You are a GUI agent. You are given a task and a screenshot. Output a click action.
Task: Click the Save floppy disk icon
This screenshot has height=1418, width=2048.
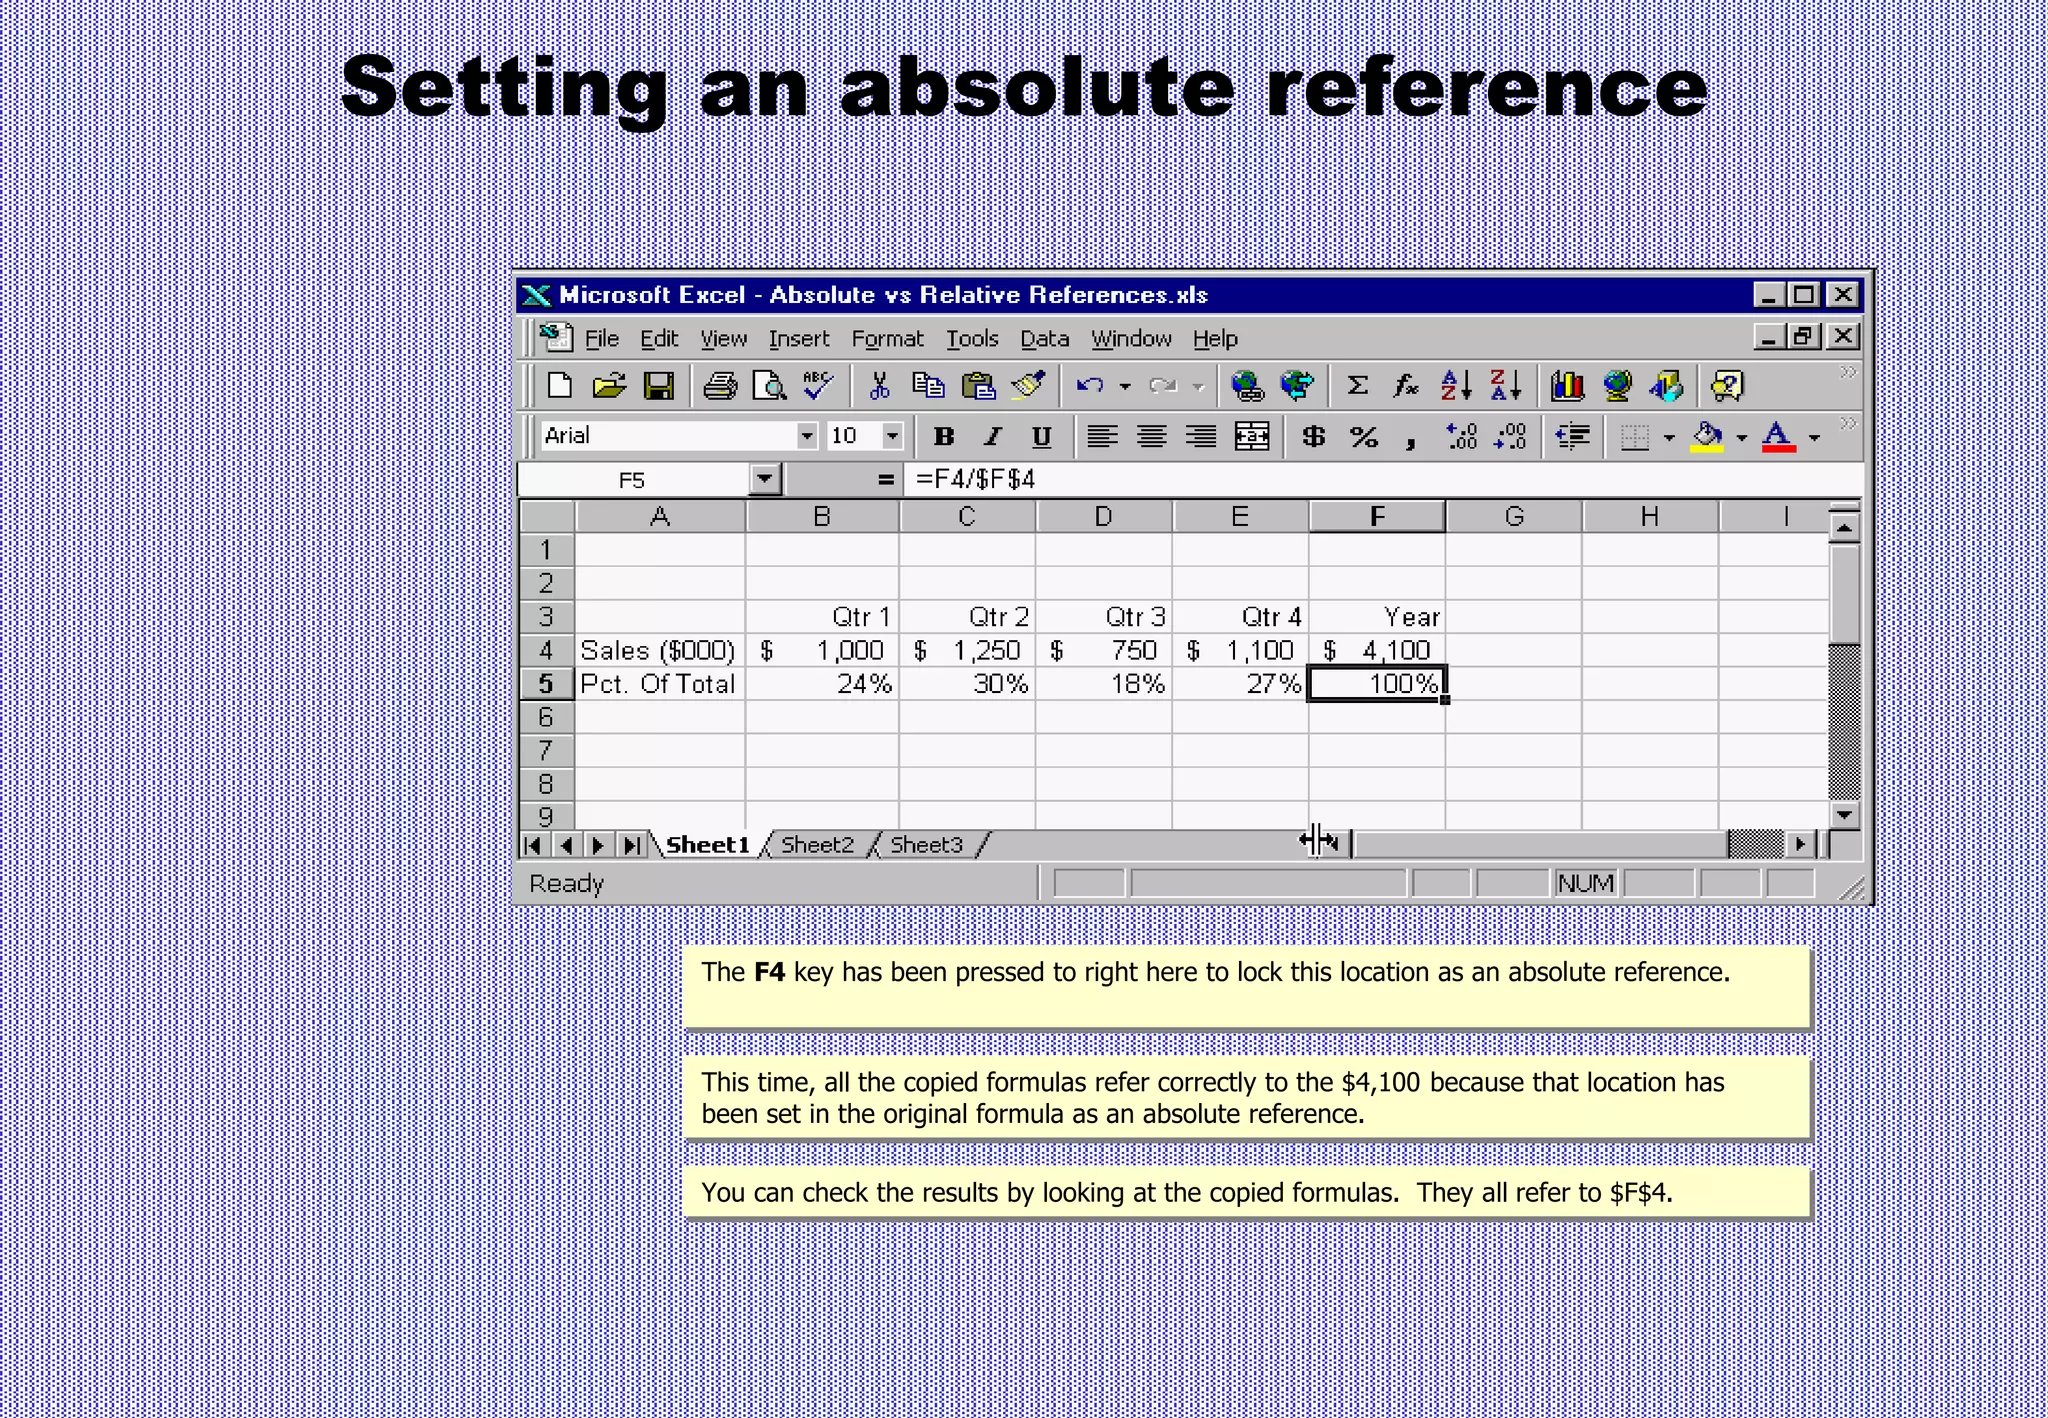point(658,386)
